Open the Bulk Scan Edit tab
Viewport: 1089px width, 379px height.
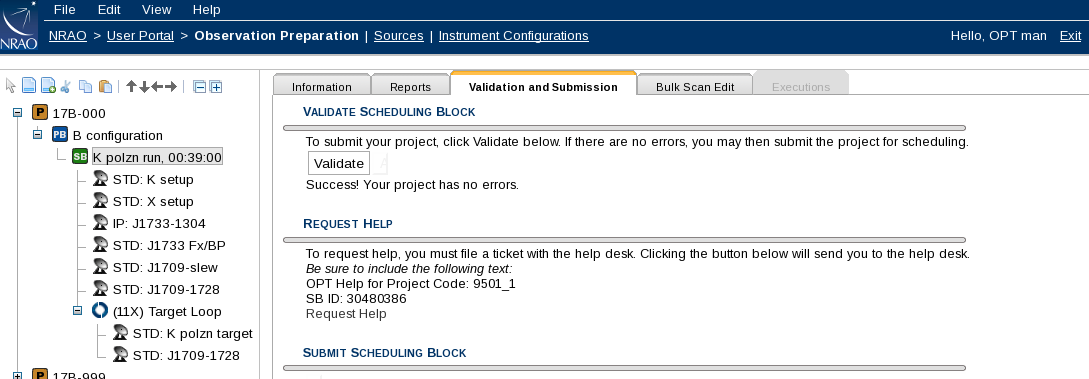pyautogui.click(x=695, y=86)
